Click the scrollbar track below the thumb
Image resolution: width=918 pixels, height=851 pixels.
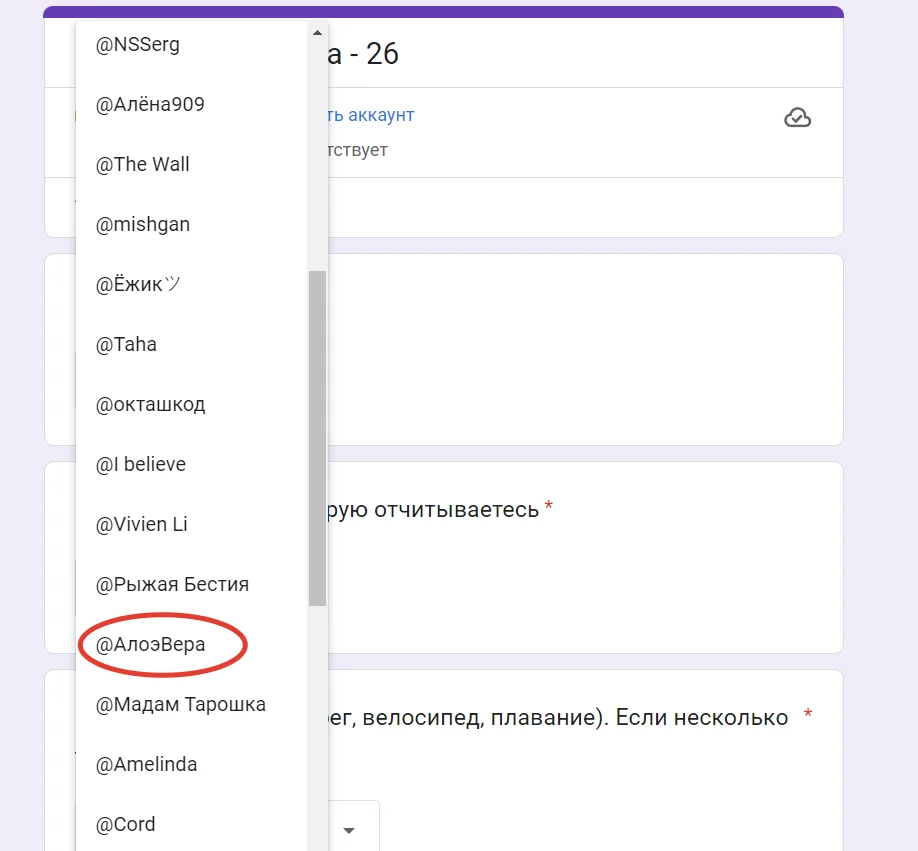click(x=317, y=720)
